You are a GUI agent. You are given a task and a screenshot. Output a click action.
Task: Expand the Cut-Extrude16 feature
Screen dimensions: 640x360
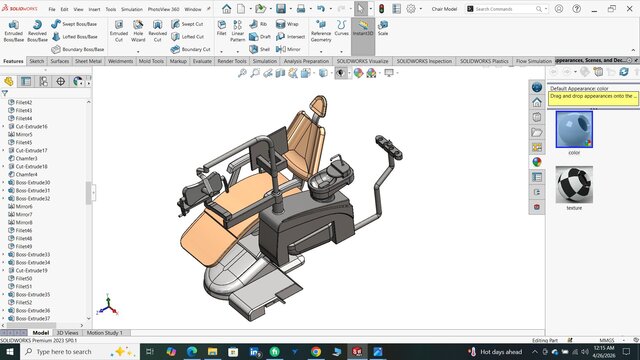pyautogui.click(x=4, y=127)
